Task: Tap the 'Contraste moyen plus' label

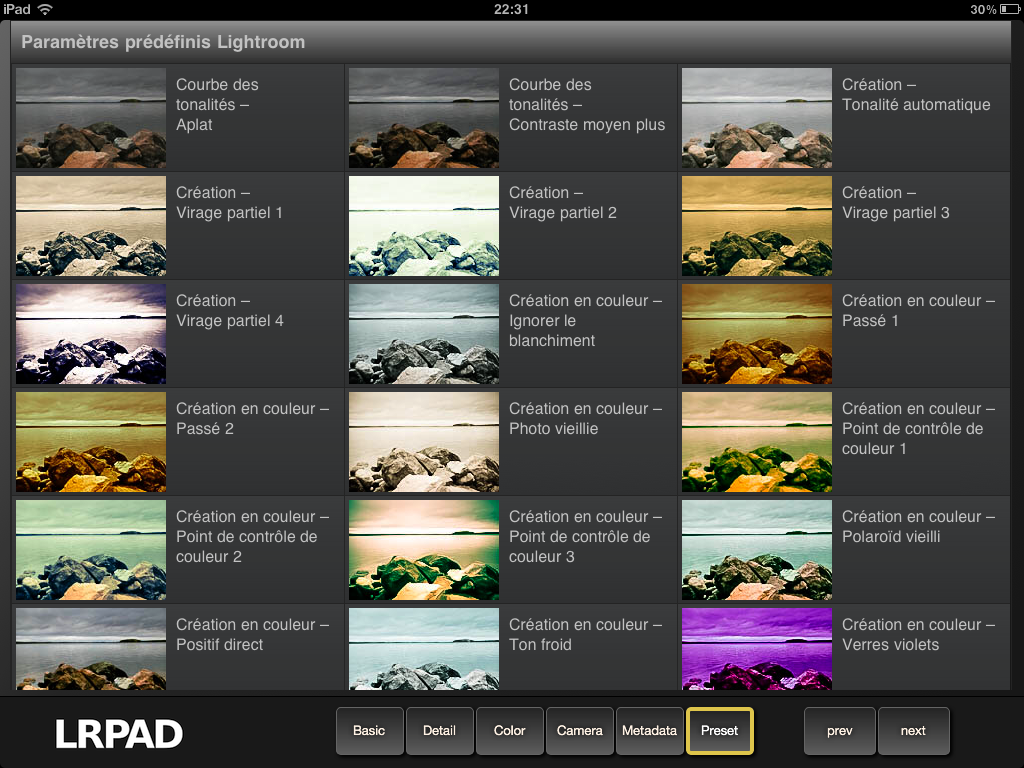Action: click(x=587, y=125)
